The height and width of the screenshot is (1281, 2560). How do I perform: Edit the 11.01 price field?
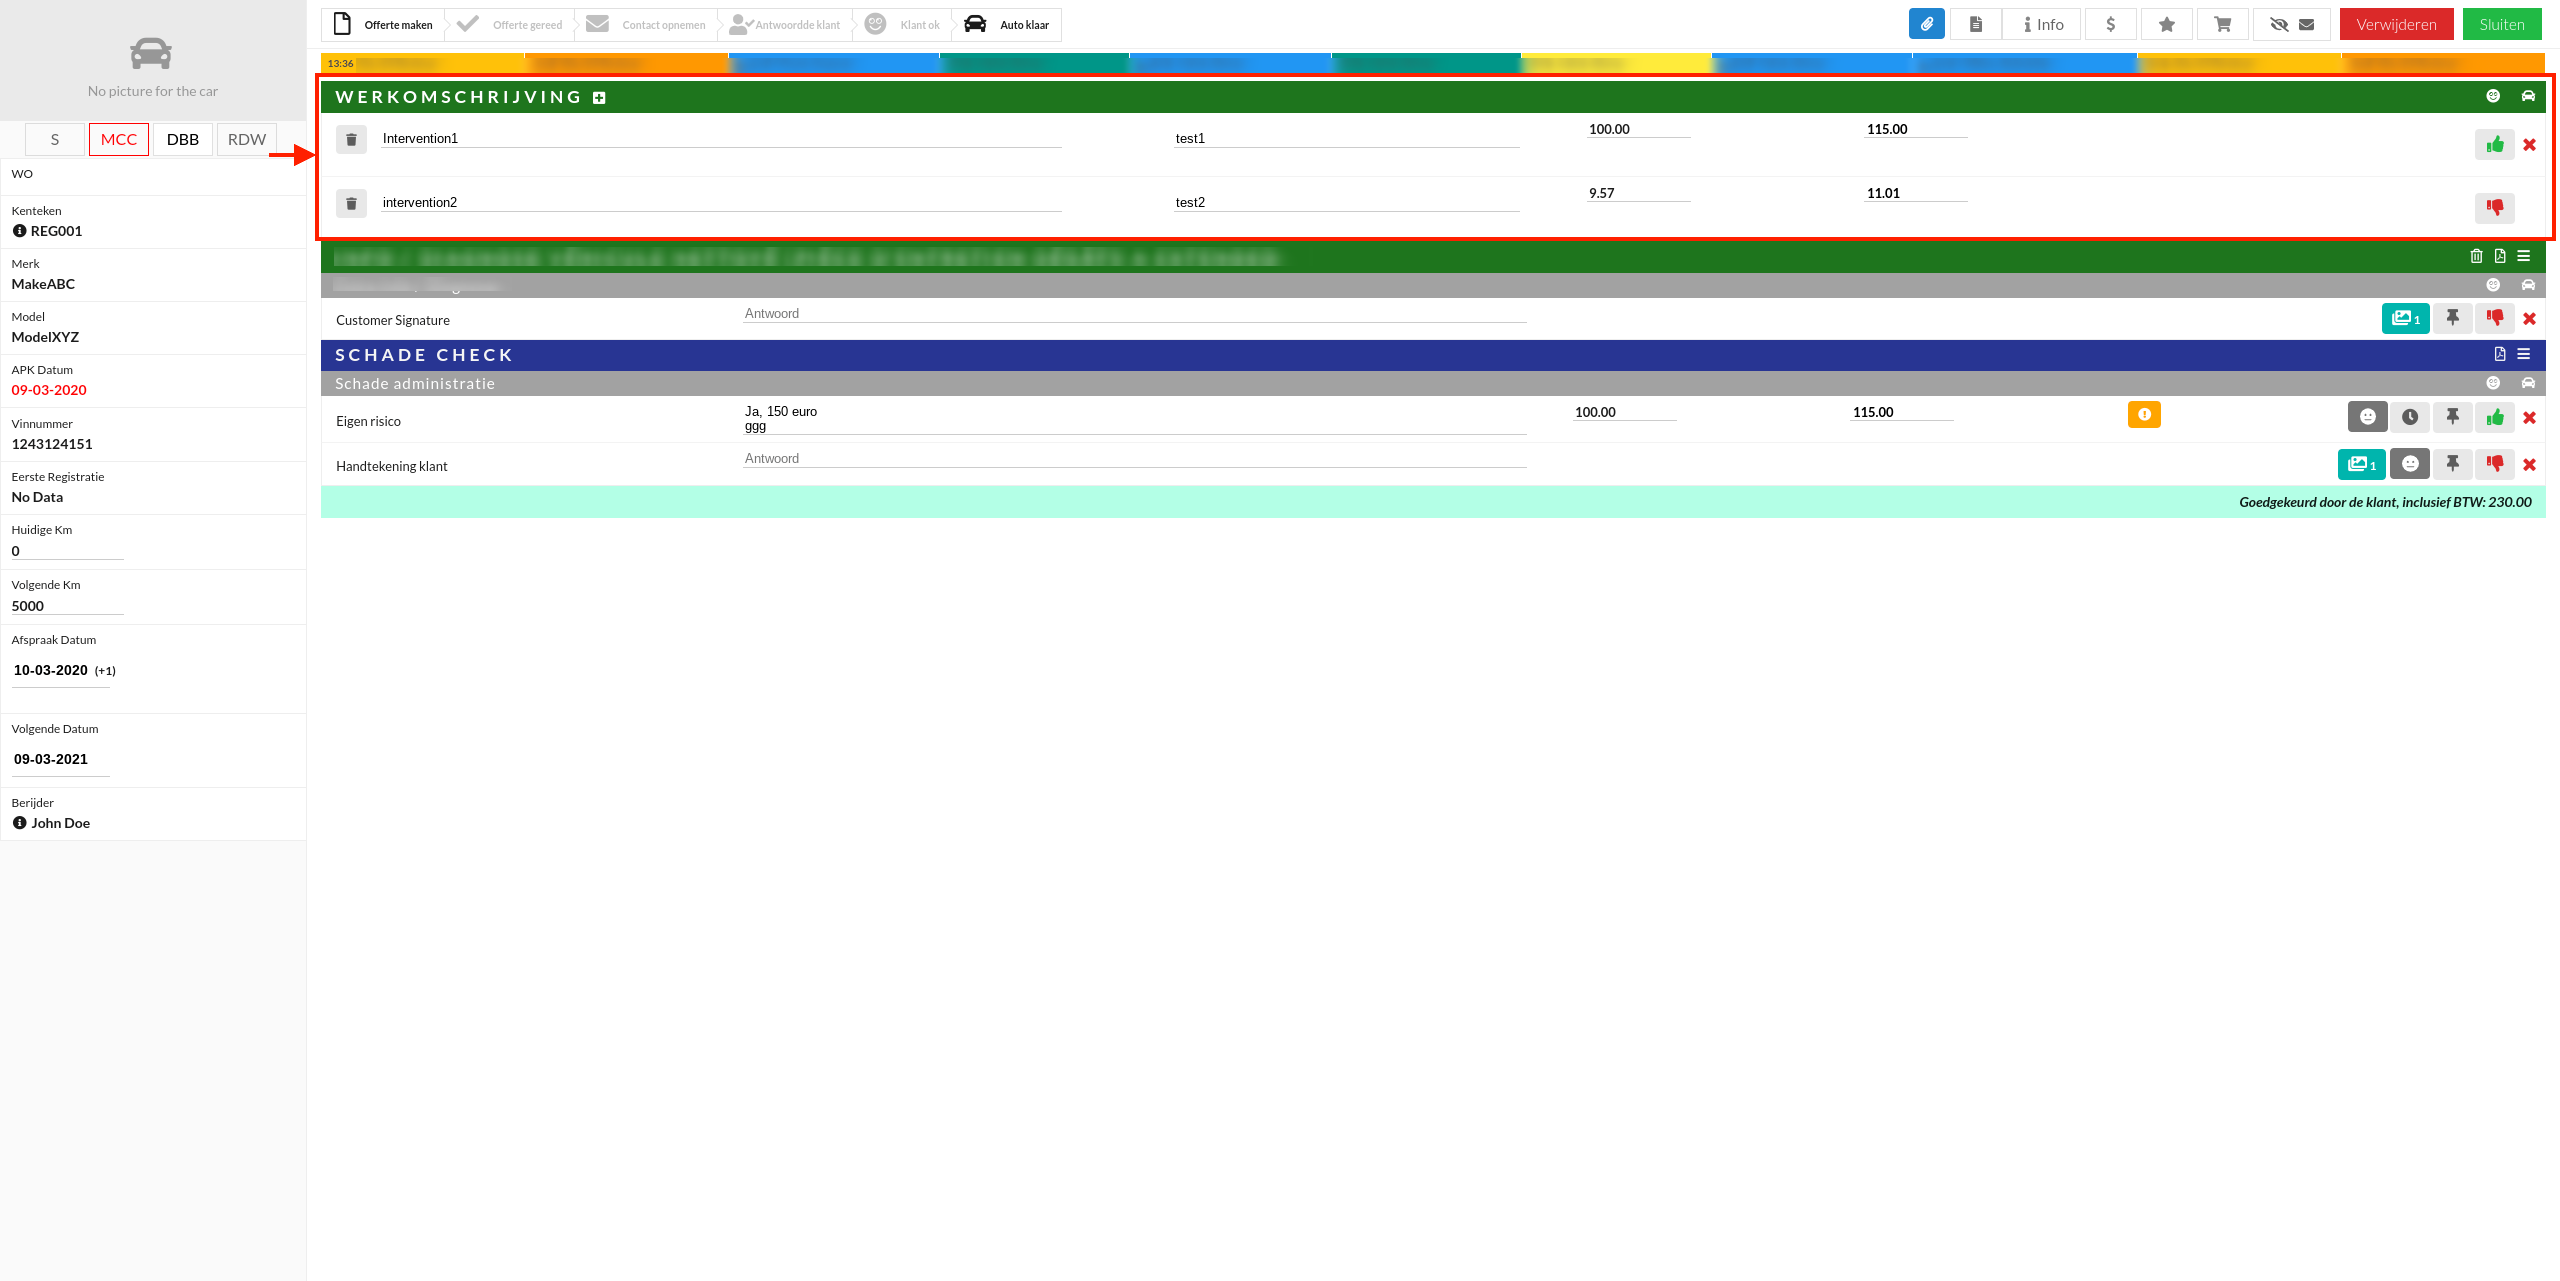pos(1917,193)
